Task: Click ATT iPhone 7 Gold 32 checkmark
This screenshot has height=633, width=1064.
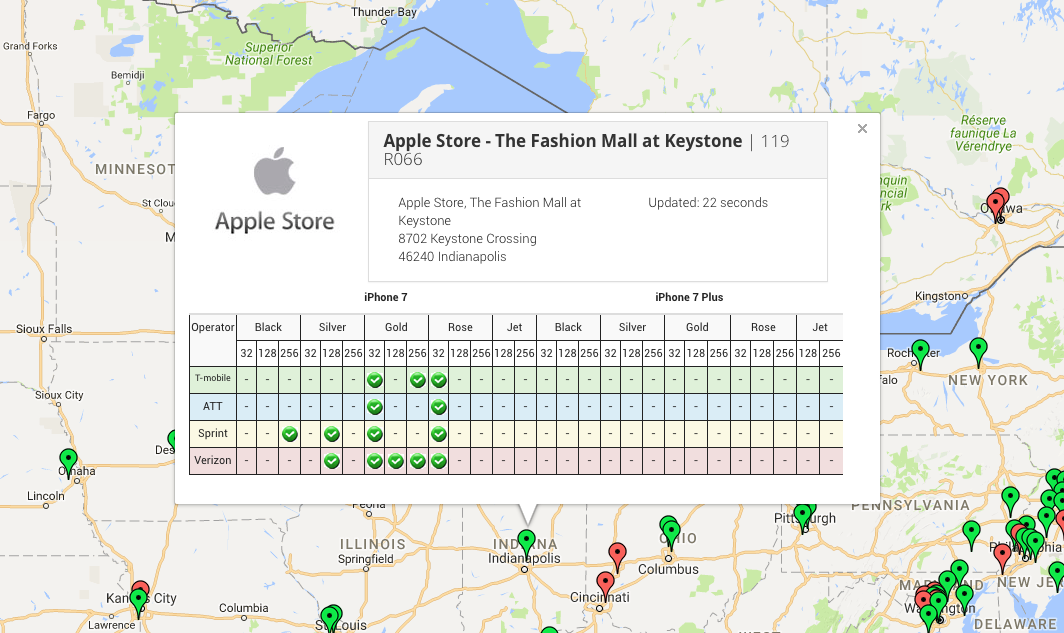Action: 375,407
